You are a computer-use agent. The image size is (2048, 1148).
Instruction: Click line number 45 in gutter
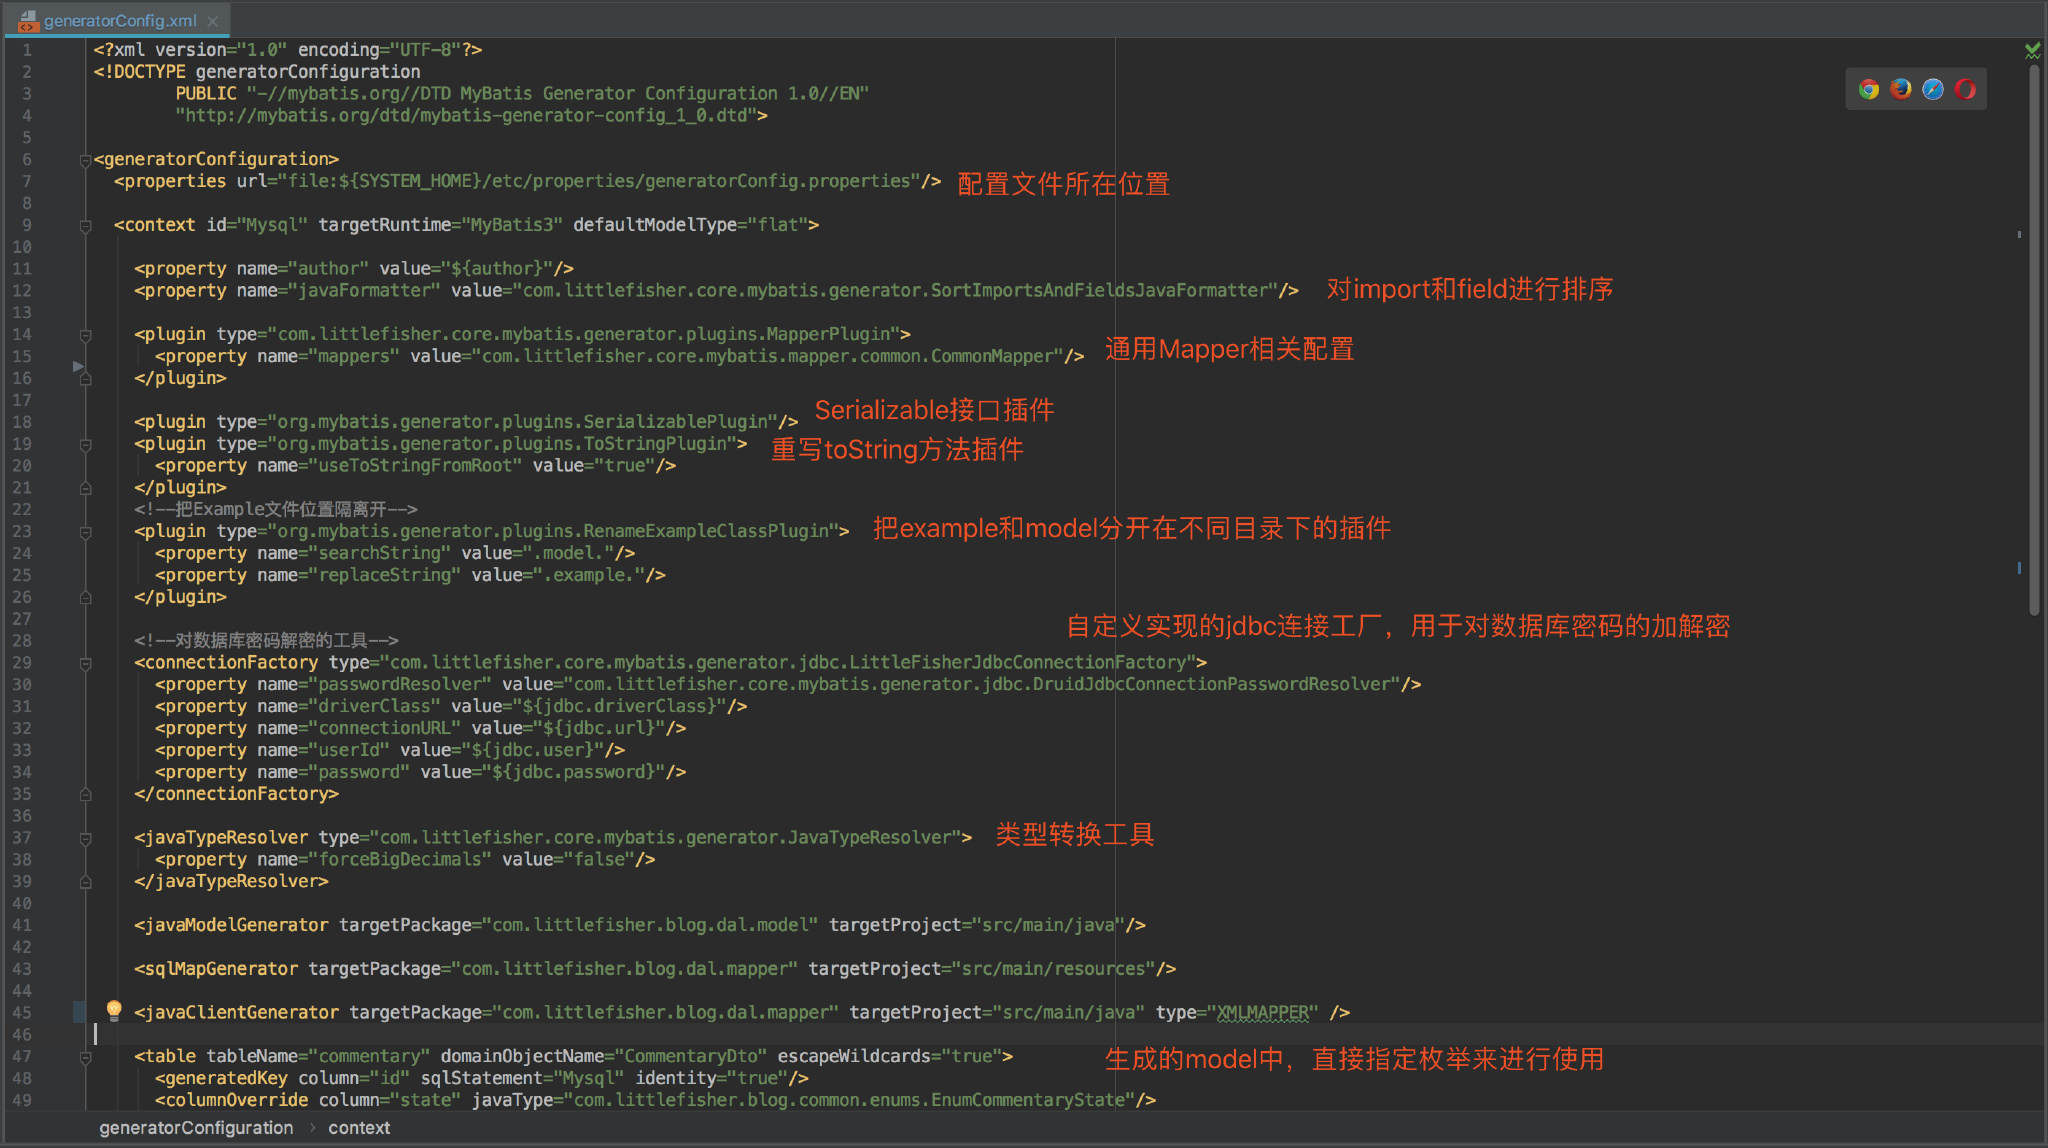(22, 1012)
